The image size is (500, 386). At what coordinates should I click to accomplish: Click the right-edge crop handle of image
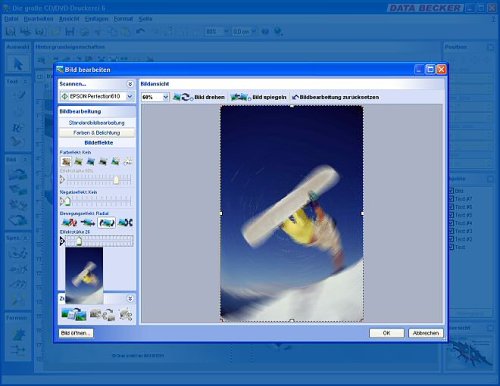pos(362,213)
